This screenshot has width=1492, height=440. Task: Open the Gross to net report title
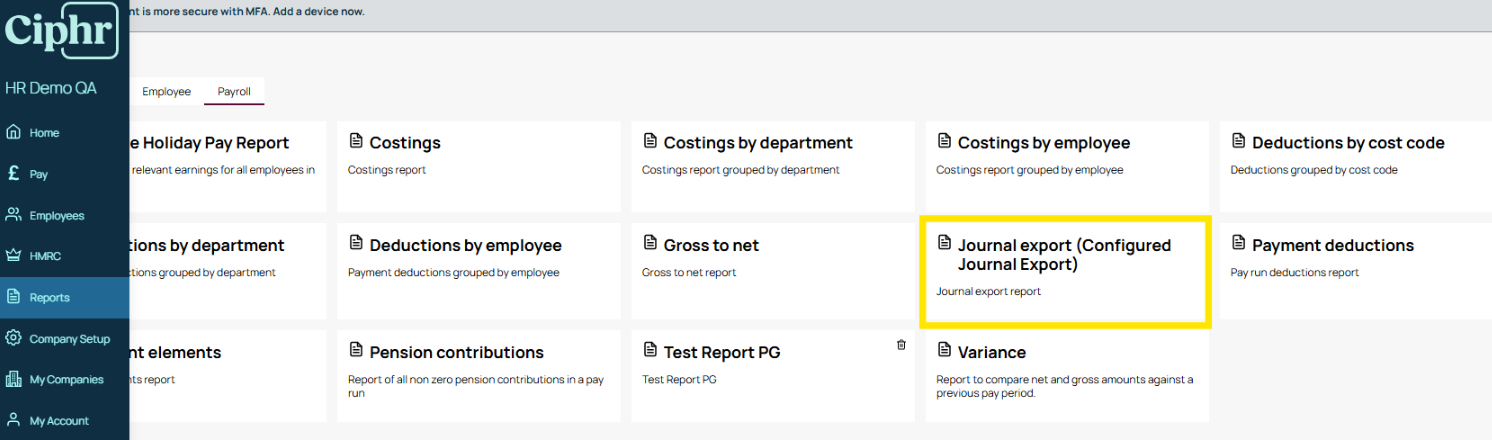click(711, 245)
